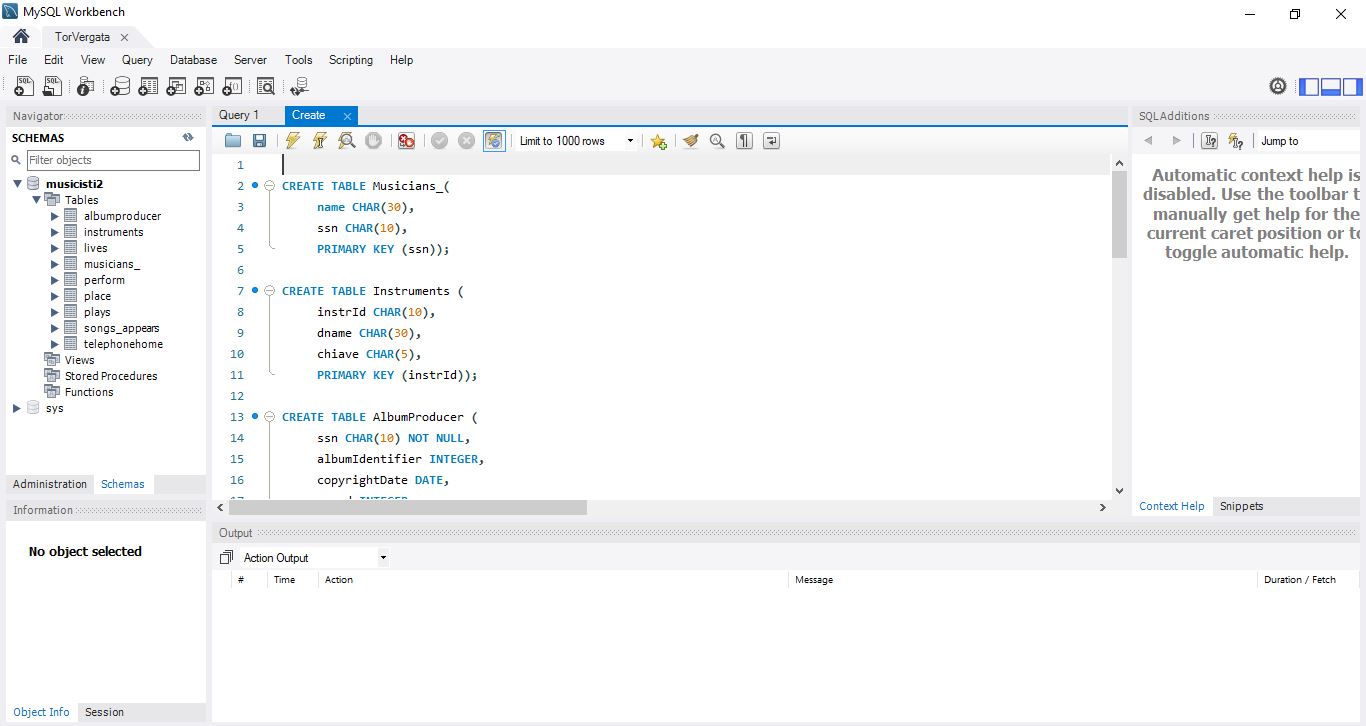This screenshot has height=726, width=1366.
Task: Open the table data search icon
Action: pyautogui.click(x=266, y=86)
